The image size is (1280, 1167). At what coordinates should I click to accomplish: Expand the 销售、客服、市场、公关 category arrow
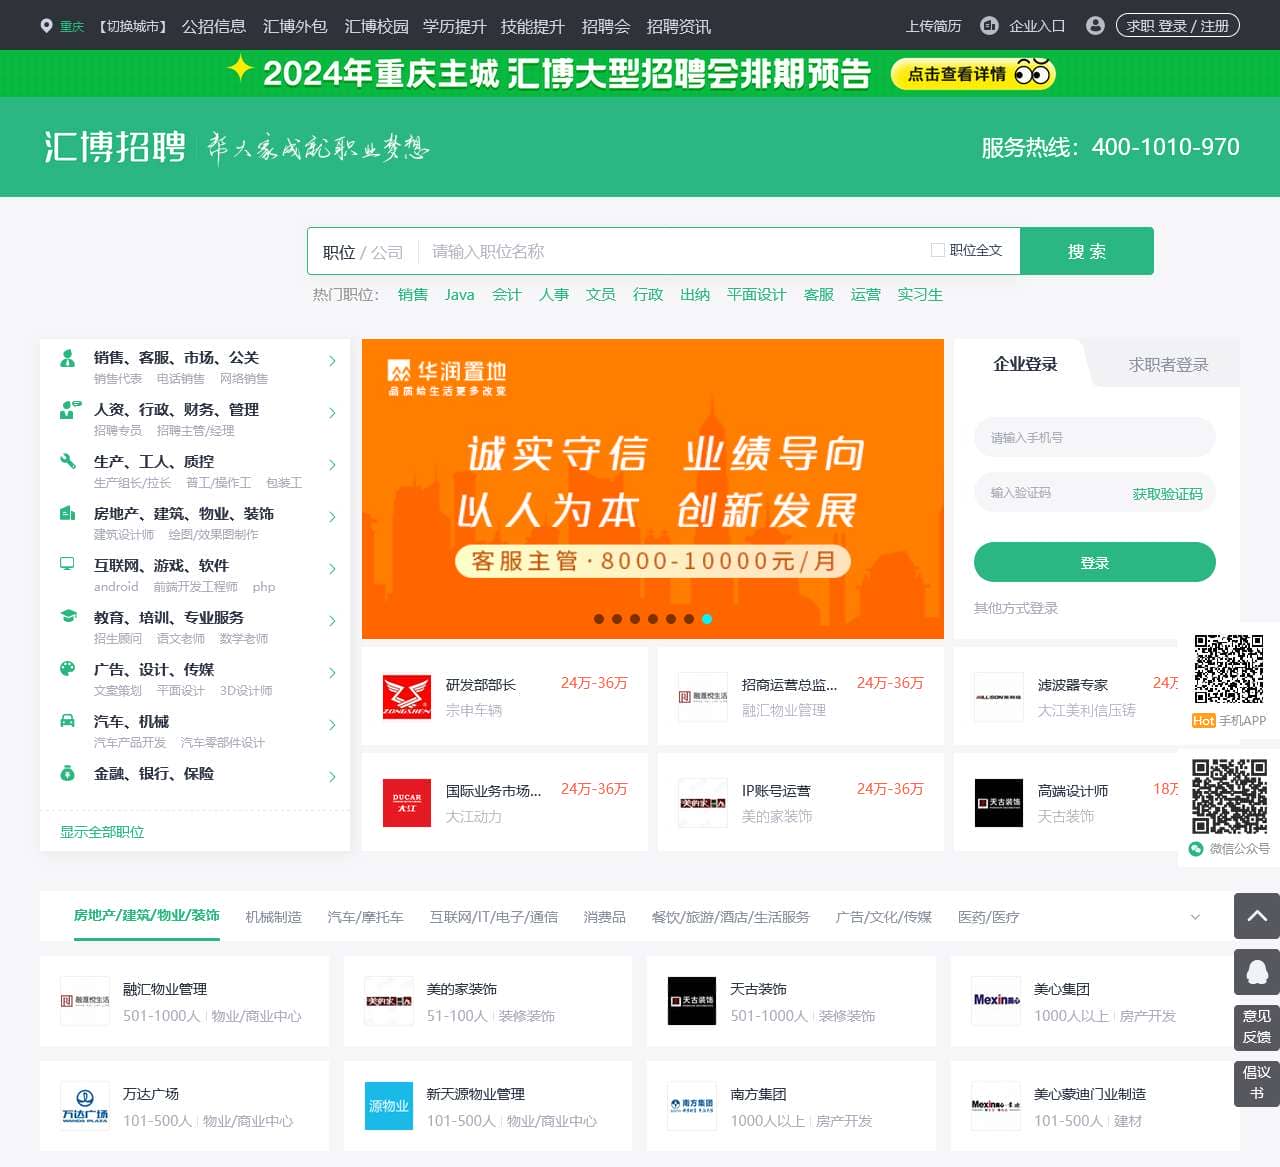(332, 361)
